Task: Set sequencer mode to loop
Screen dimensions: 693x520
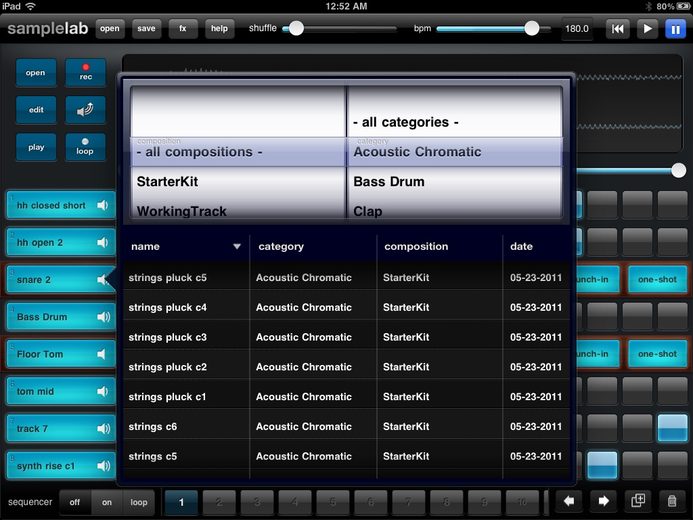Action: pos(139,502)
